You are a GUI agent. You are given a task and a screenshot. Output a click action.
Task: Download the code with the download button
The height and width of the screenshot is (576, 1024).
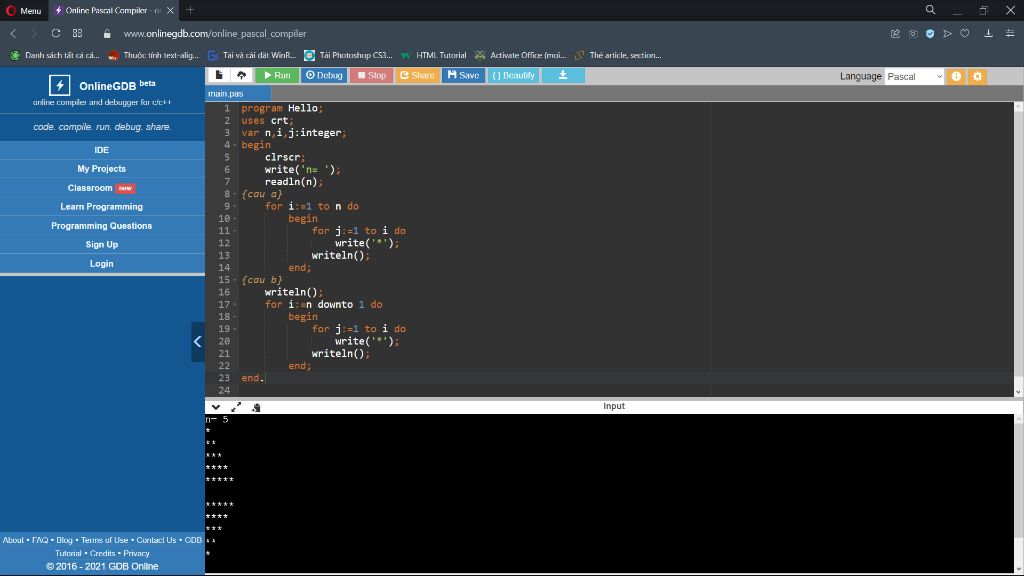563,75
